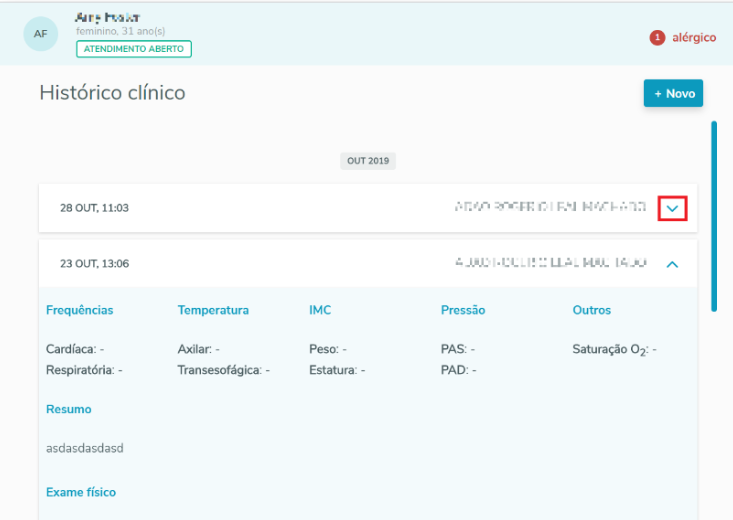Click the Exame físico section heading
The width and height of the screenshot is (733, 520).
point(81,492)
